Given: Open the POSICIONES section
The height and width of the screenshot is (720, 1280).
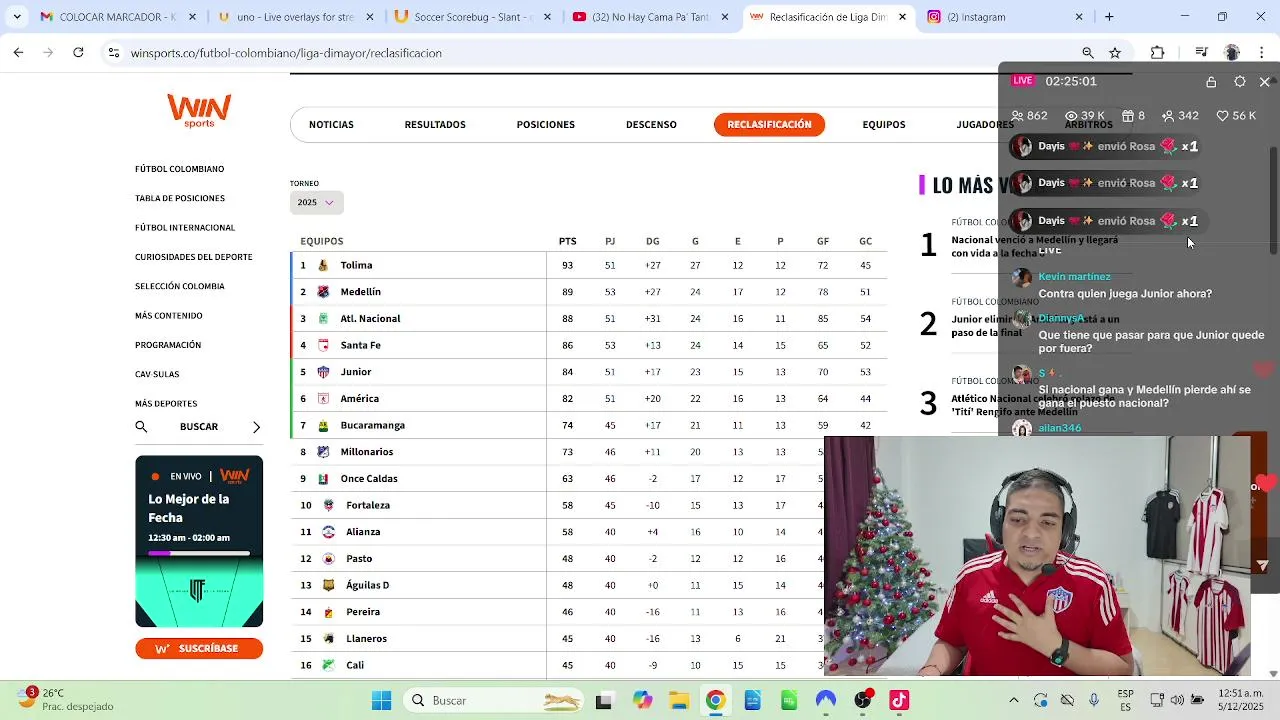Looking at the screenshot, I should [545, 125].
